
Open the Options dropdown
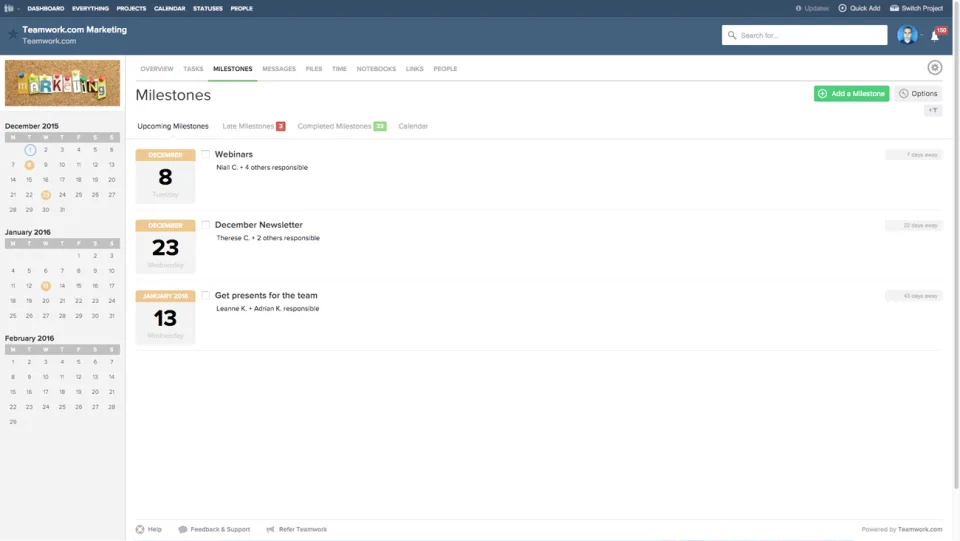[918, 94]
